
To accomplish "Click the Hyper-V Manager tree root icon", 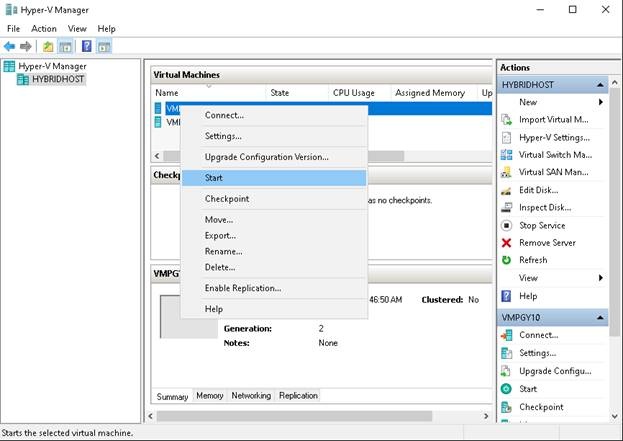I will click(x=9, y=66).
